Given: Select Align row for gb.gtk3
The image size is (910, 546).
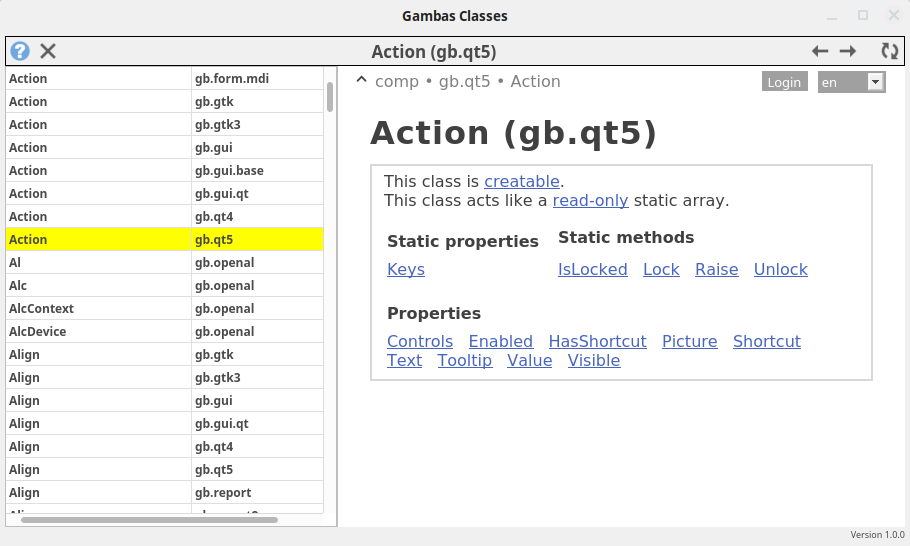Looking at the screenshot, I should tap(165, 378).
